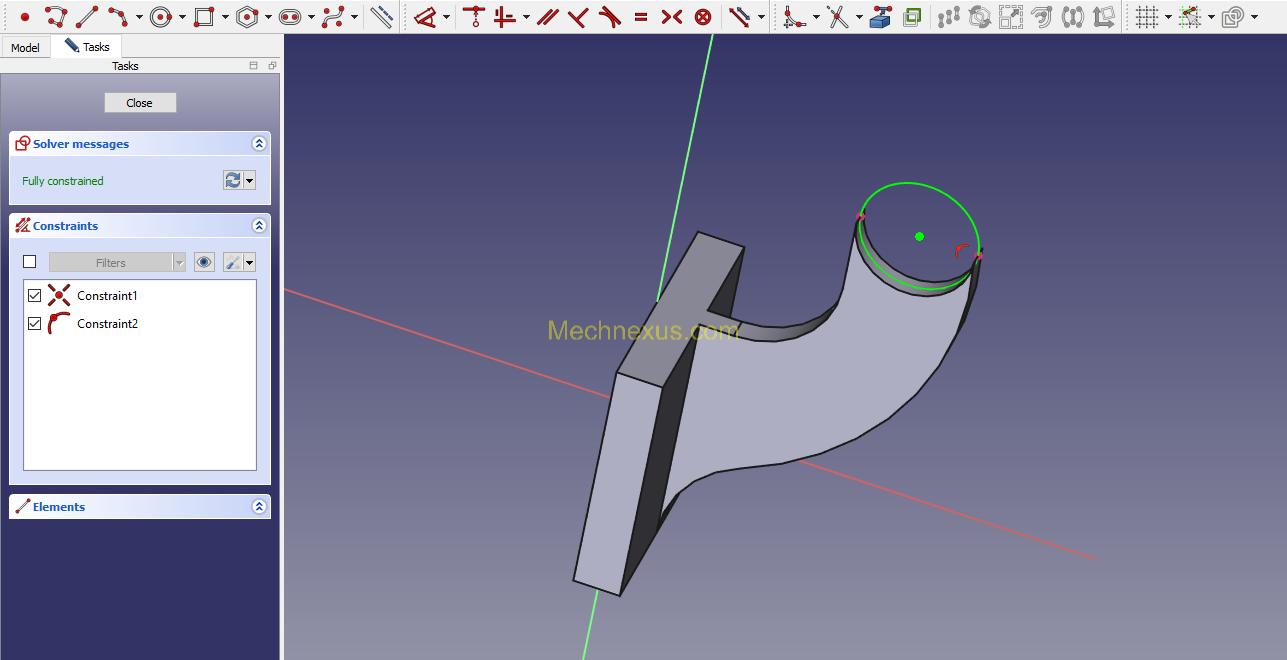Select the Create Point tool

coord(25,17)
